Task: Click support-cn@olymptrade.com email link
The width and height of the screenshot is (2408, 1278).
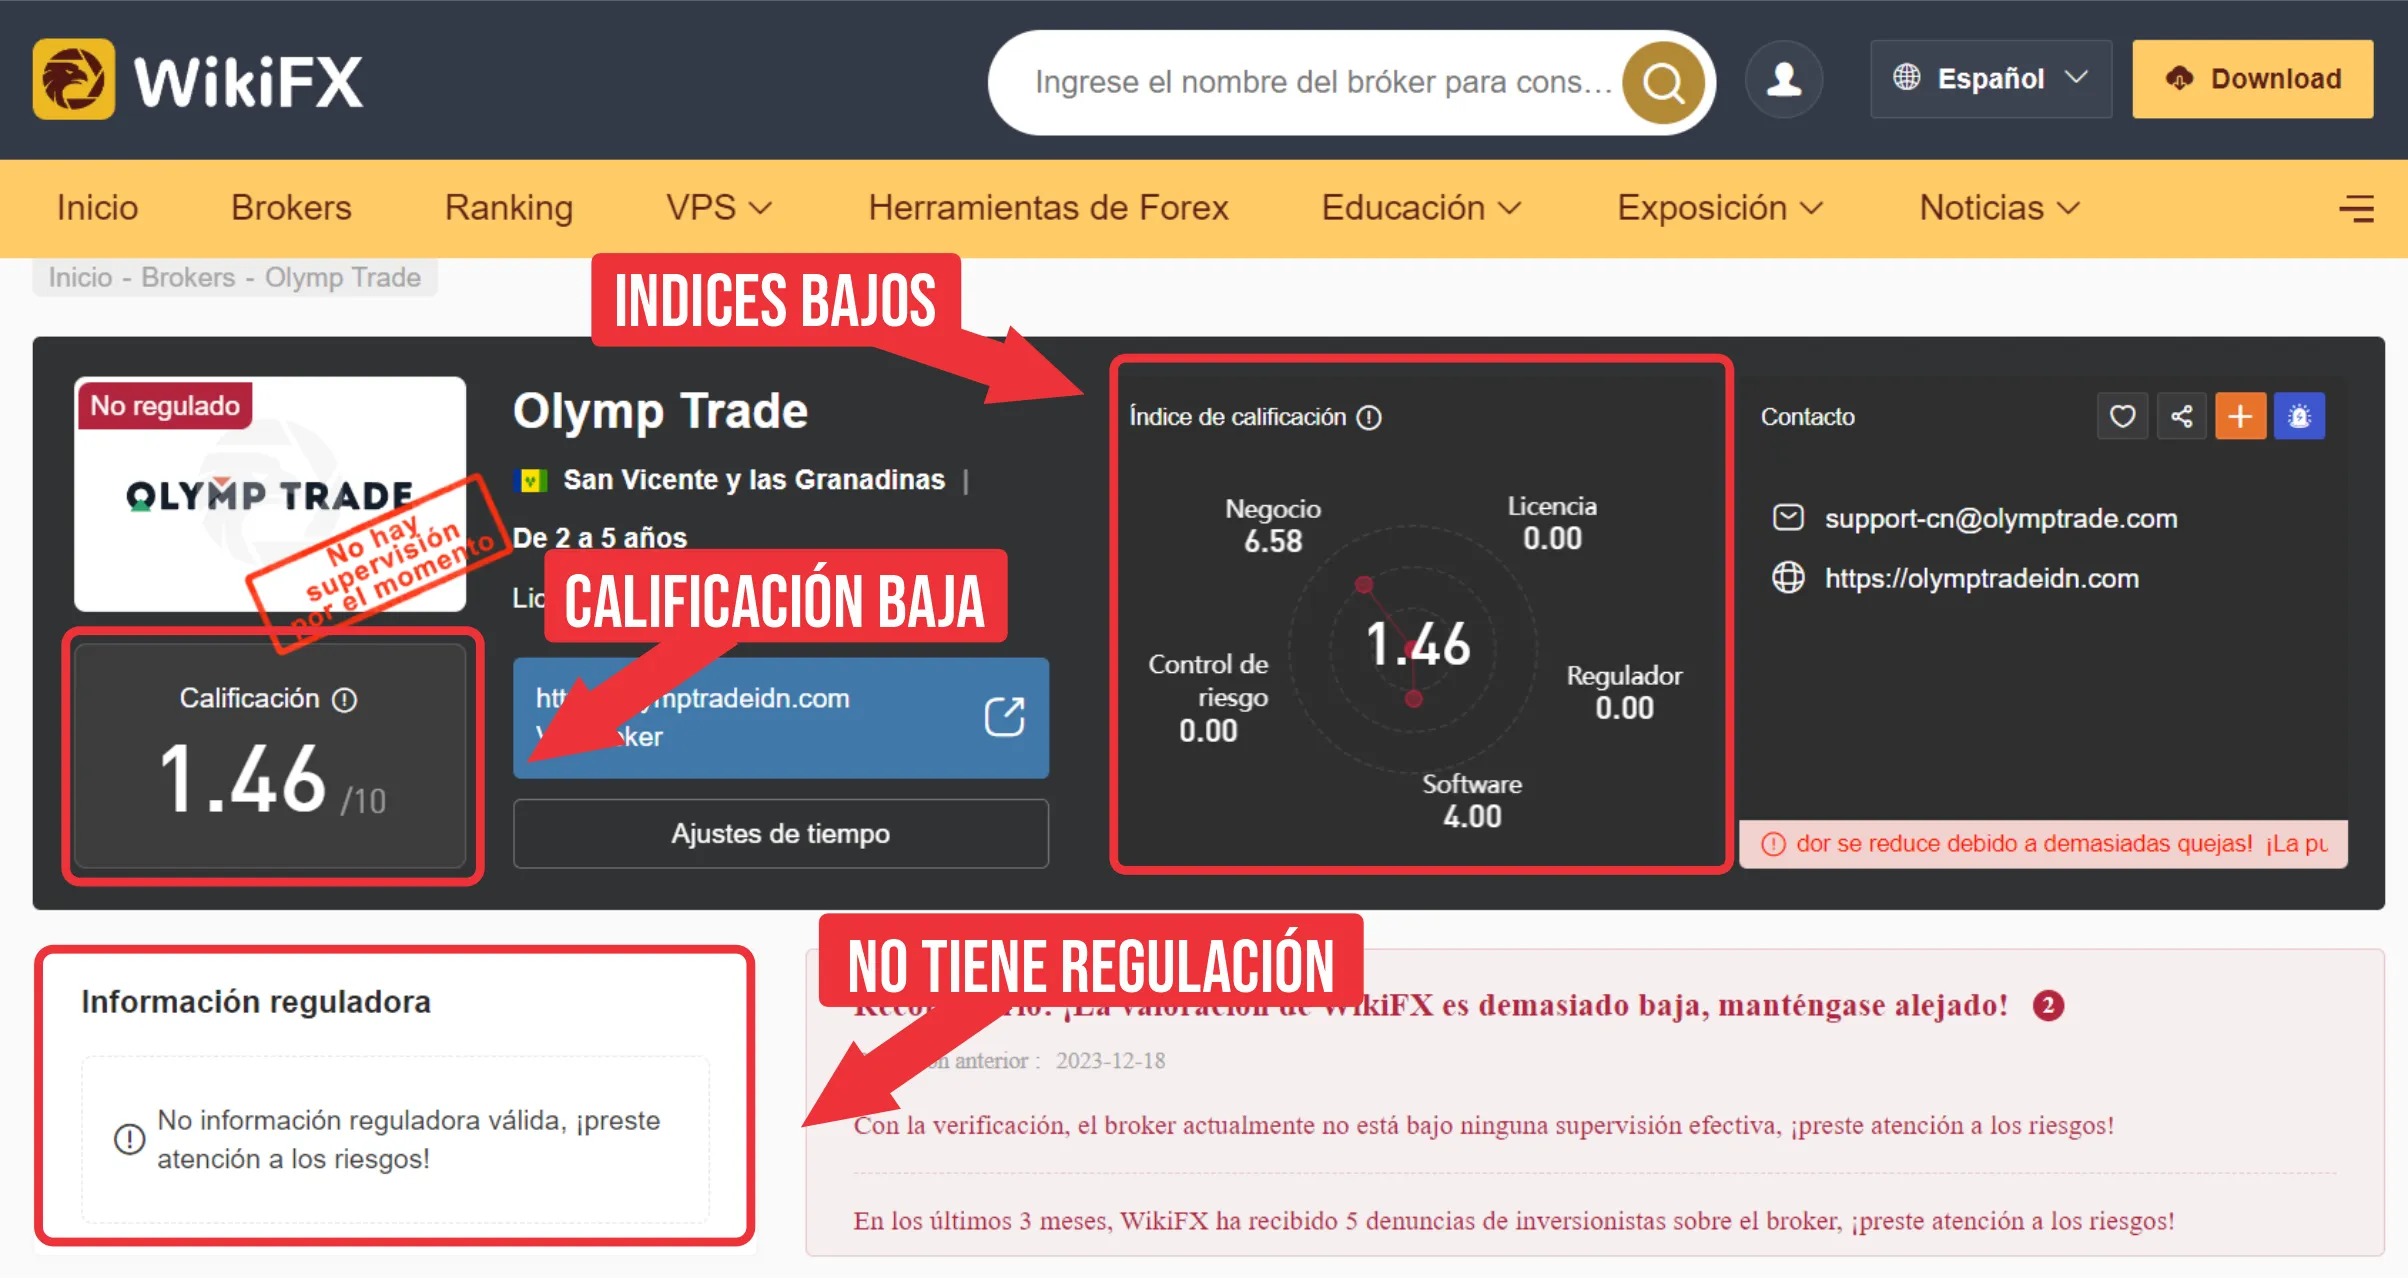Action: (x=2000, y=518)
